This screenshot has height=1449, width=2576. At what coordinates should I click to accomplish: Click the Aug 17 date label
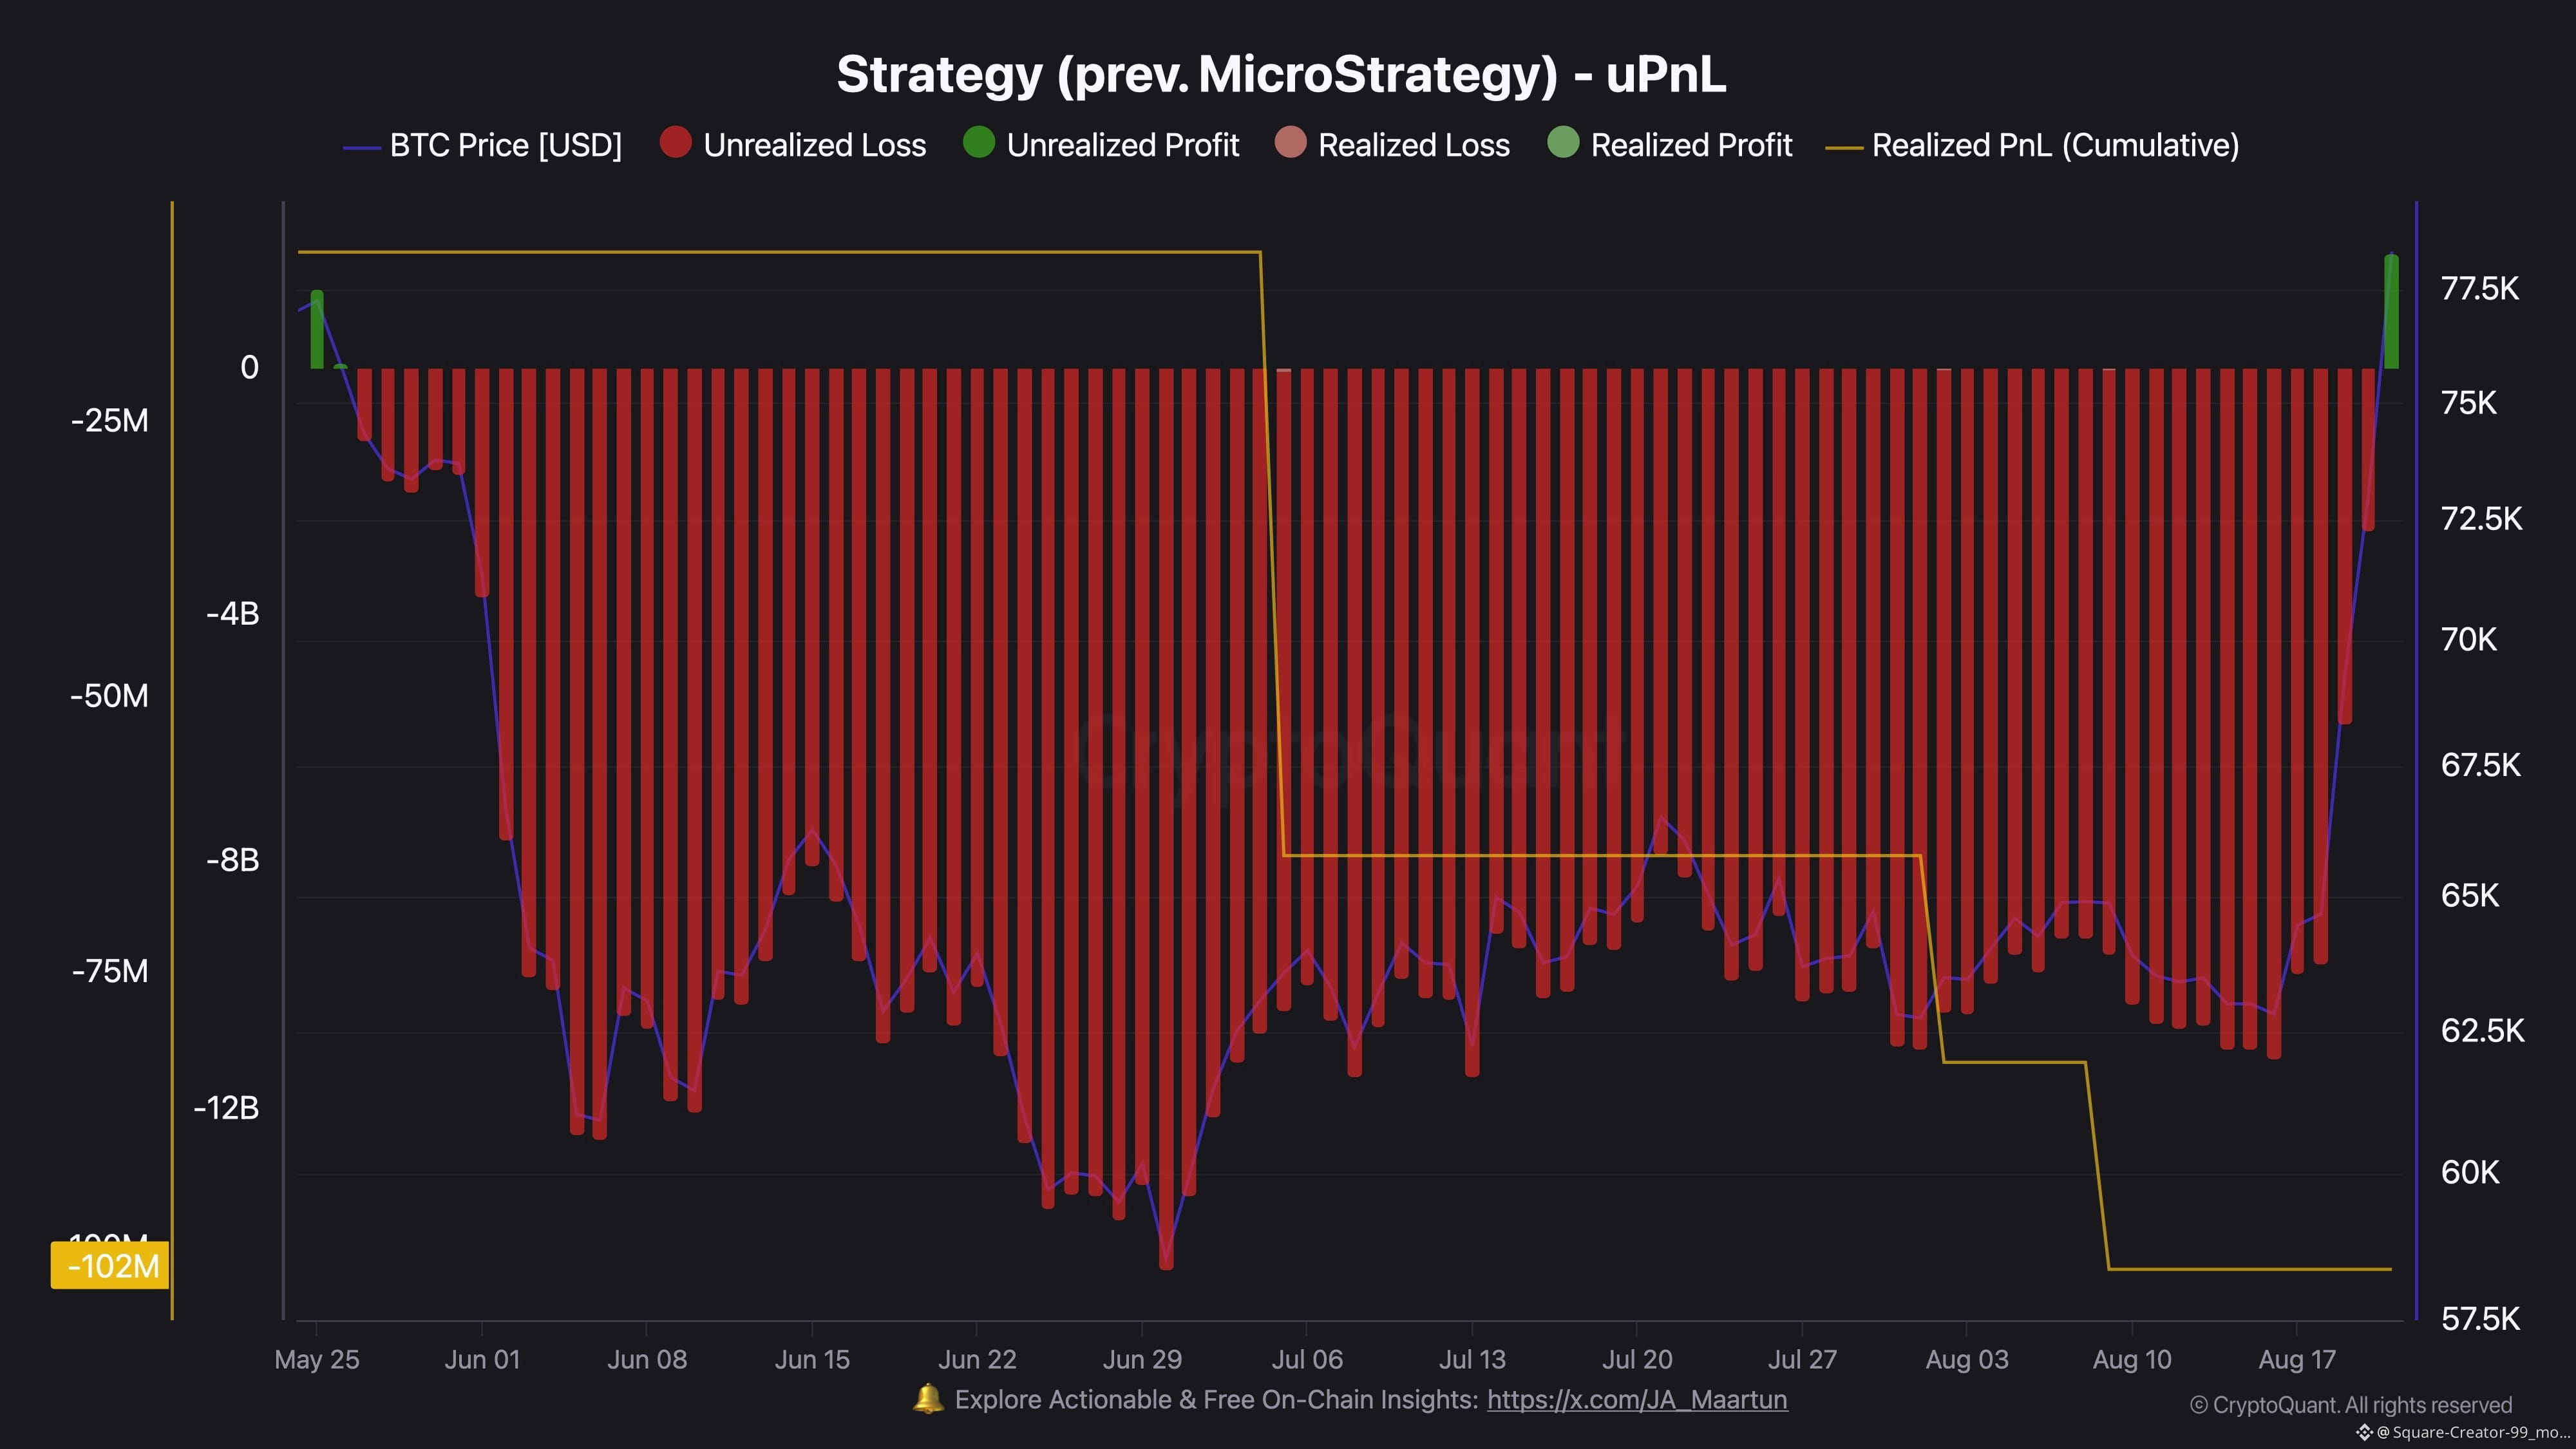(2297, 1360)
